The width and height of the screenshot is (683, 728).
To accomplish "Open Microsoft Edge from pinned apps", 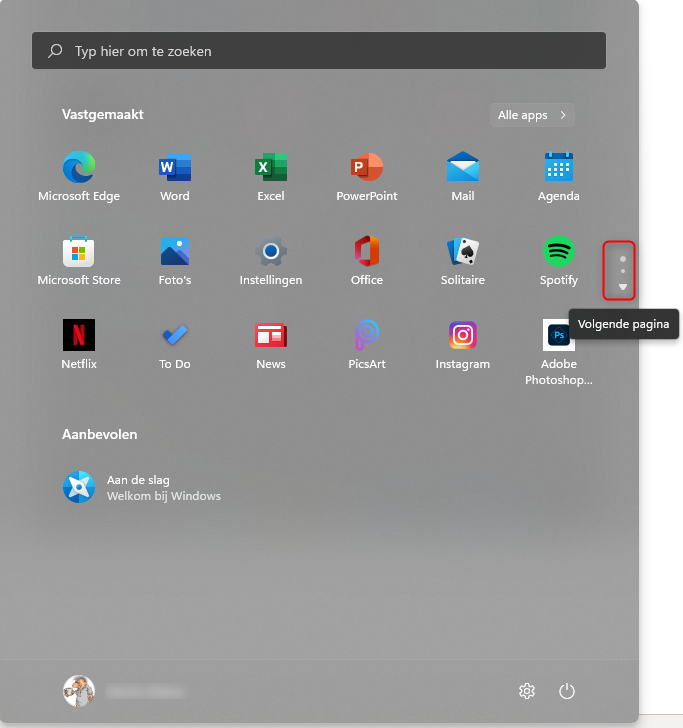I will pos(79,176).
